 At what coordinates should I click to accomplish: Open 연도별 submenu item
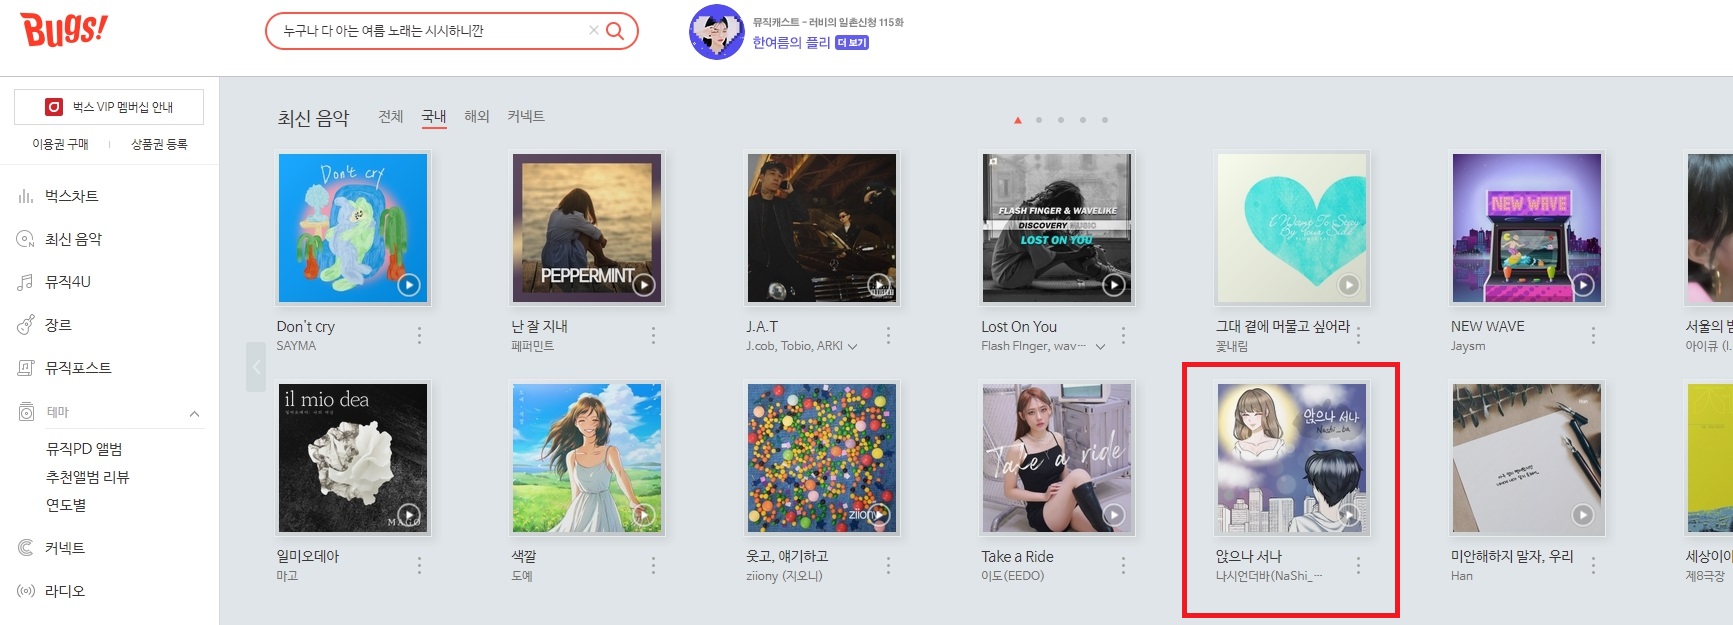click(66, 505)
